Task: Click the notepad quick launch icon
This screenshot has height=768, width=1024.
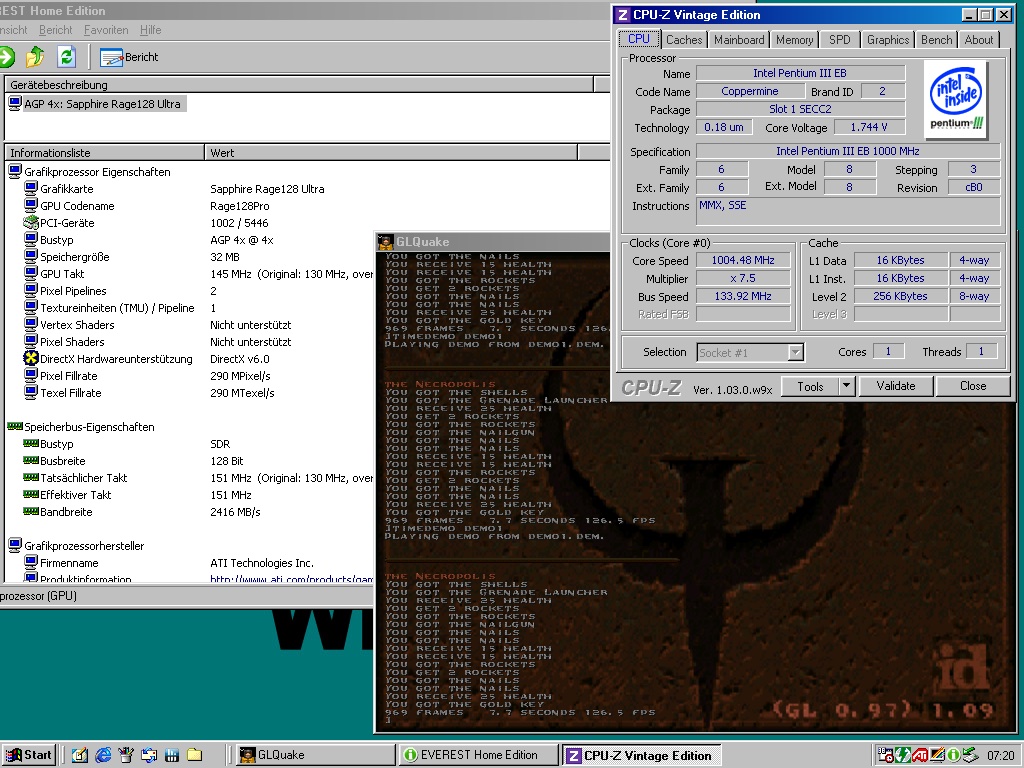Action: point(80,756)
